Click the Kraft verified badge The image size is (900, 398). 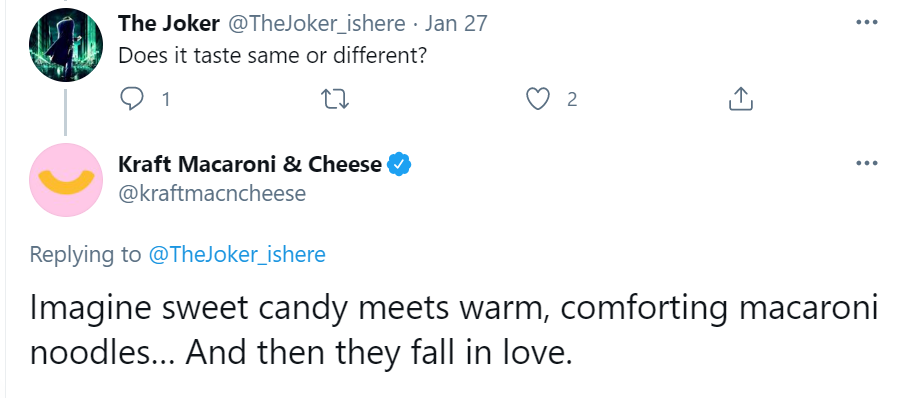[x=399, y=165]
